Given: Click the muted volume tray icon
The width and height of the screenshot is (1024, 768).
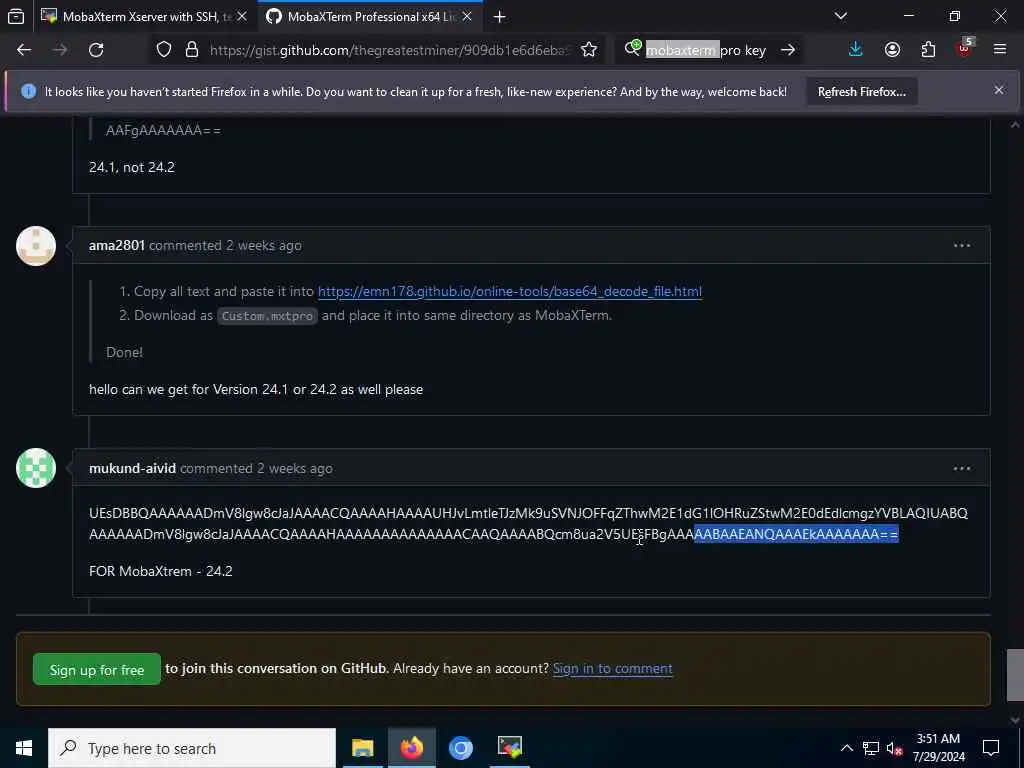Looking at the screenshot, I should (894, 748).
